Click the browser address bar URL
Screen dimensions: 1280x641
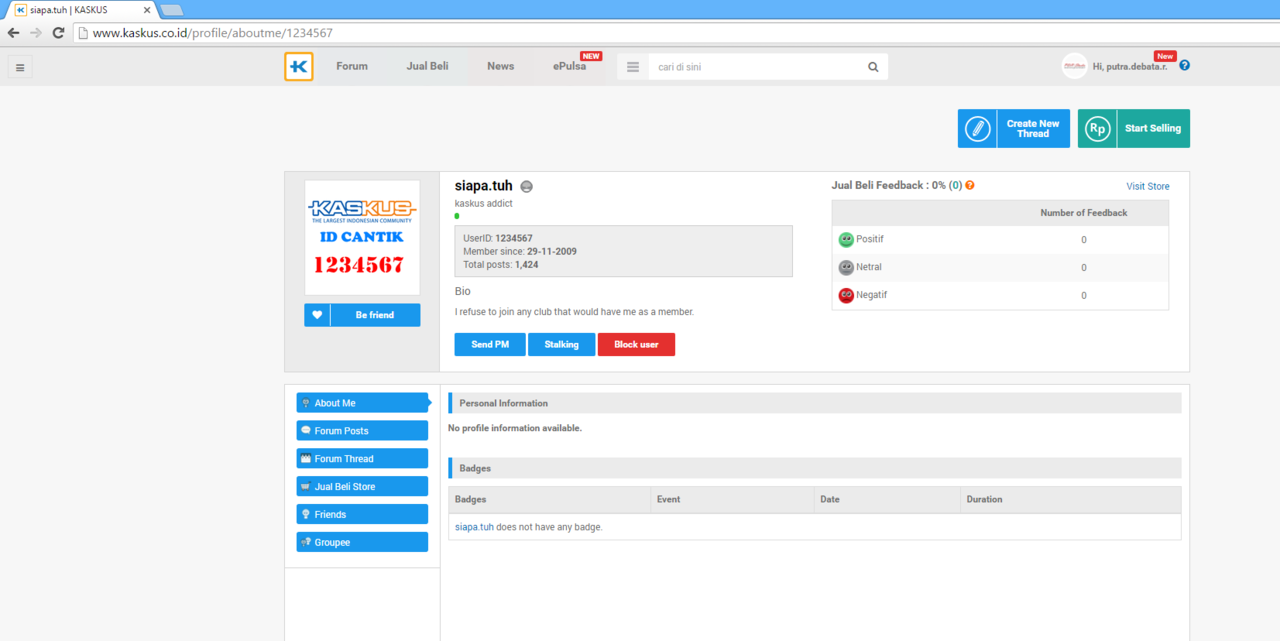(x=213, y=33)
